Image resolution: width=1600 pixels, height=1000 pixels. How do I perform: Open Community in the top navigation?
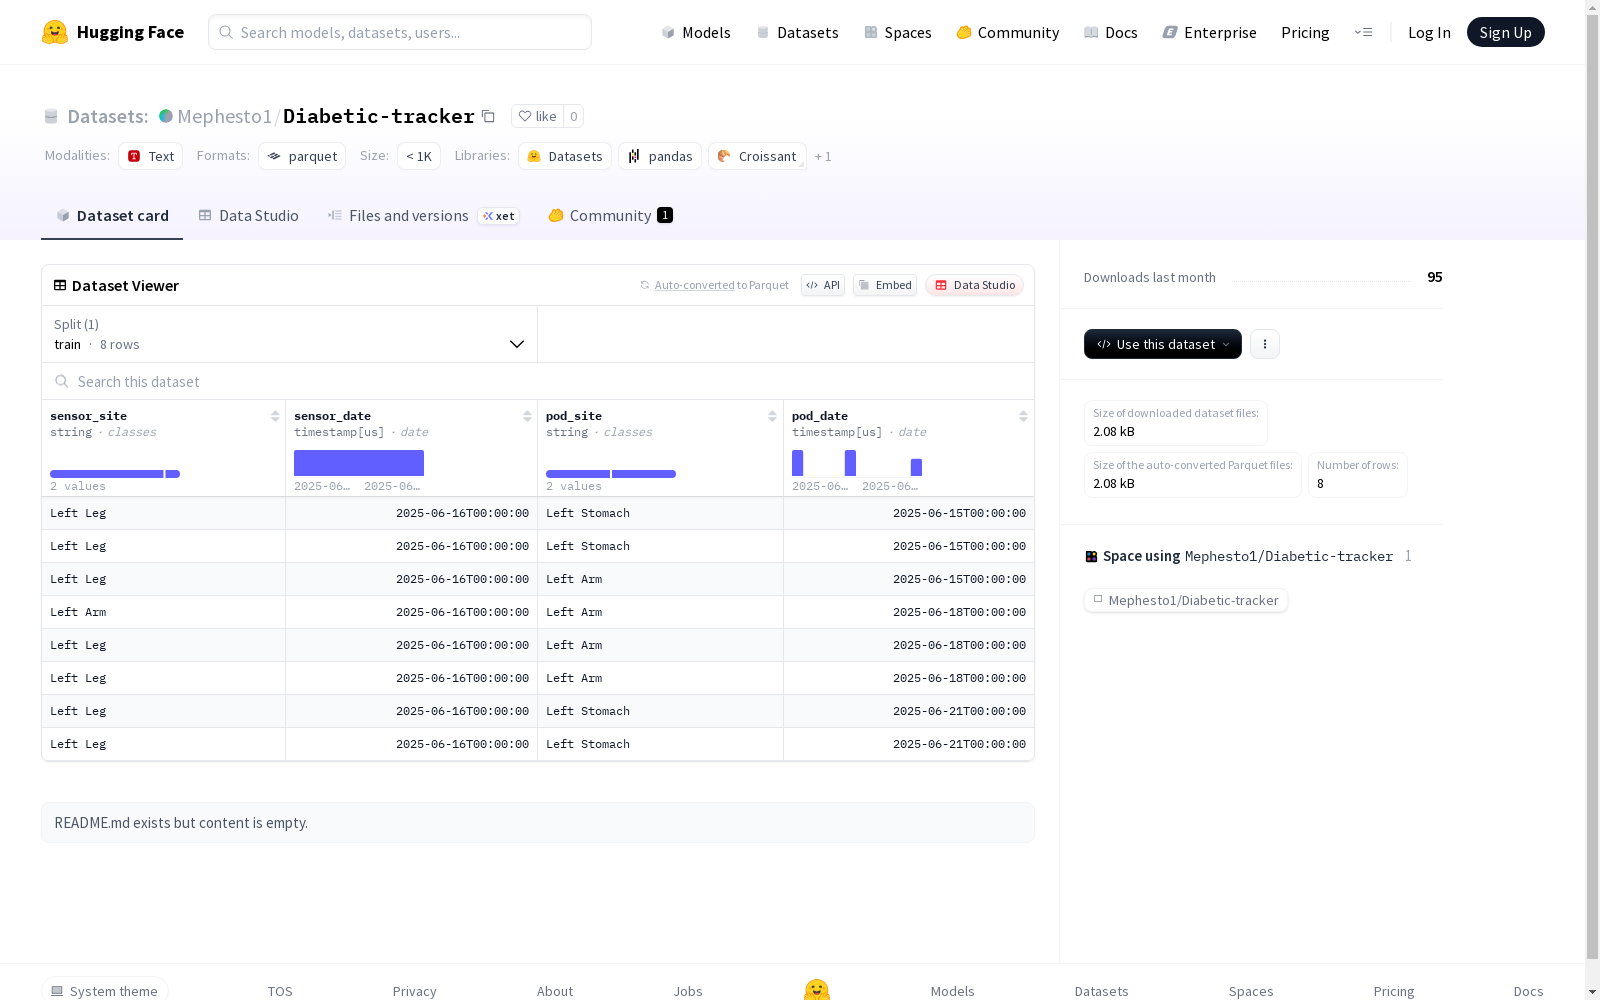point(1008,32)
